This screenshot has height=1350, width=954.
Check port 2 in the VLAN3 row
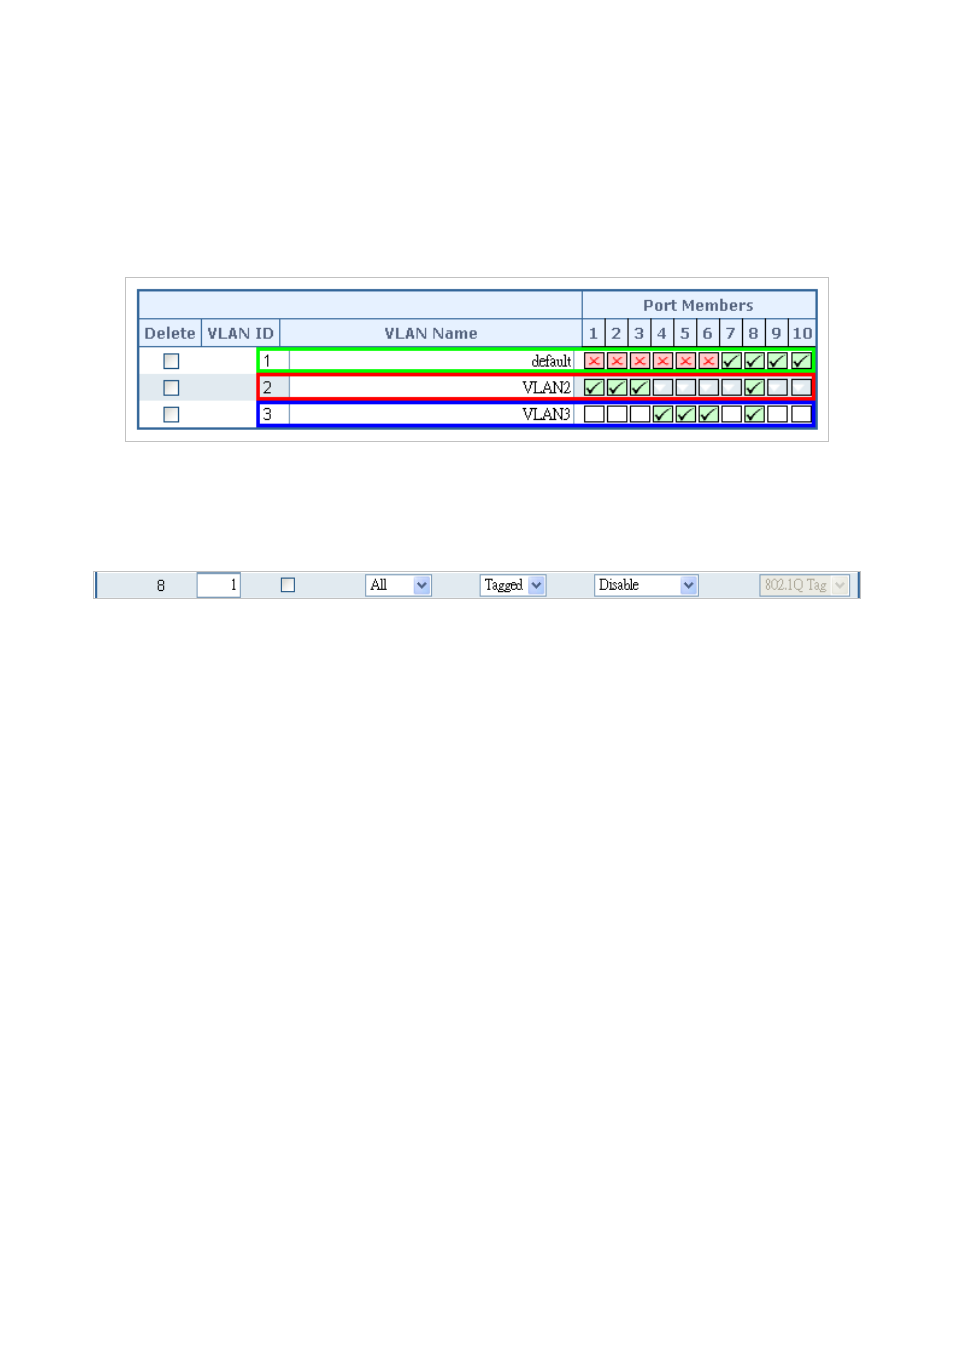[x=617, y=414]
